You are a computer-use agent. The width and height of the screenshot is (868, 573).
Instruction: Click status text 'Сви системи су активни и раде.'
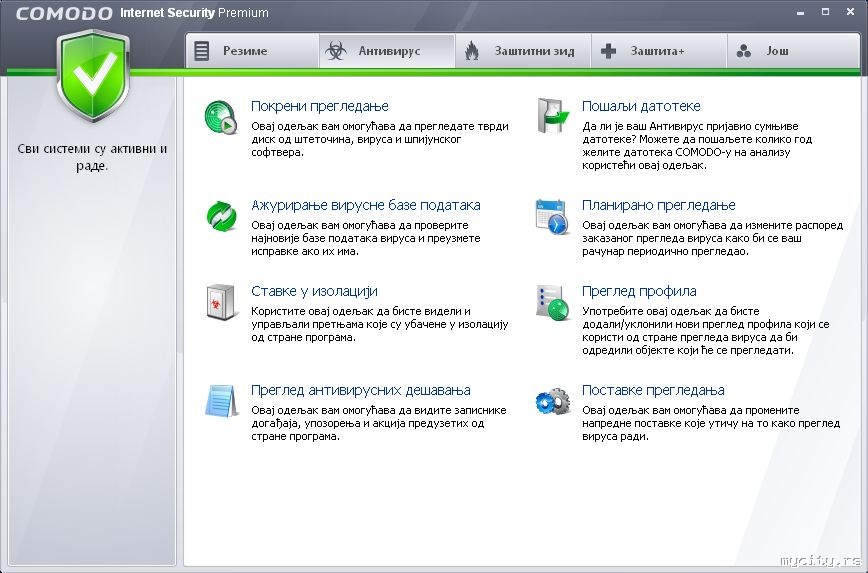pyautogui.click(x=92, y=157)
